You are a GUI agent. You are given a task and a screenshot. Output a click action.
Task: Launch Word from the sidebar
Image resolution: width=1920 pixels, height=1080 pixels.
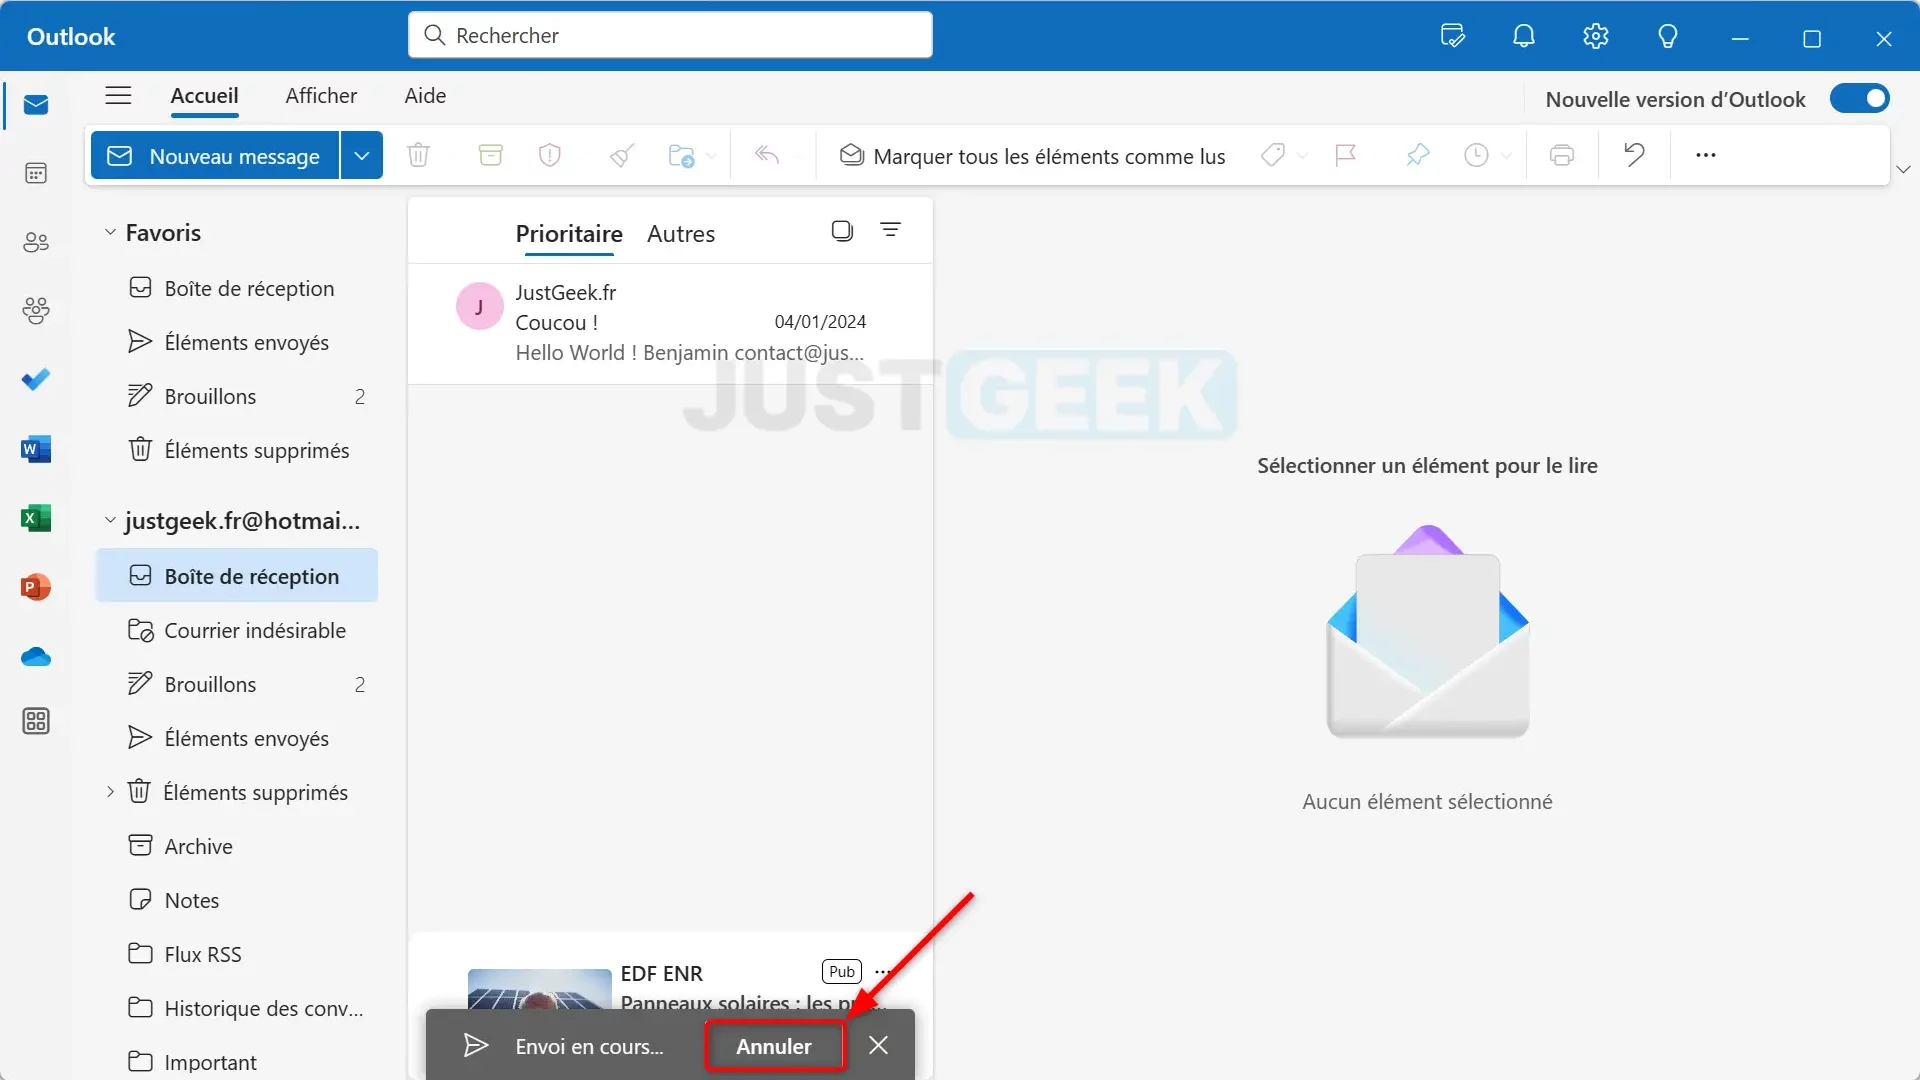click(36, 449)
